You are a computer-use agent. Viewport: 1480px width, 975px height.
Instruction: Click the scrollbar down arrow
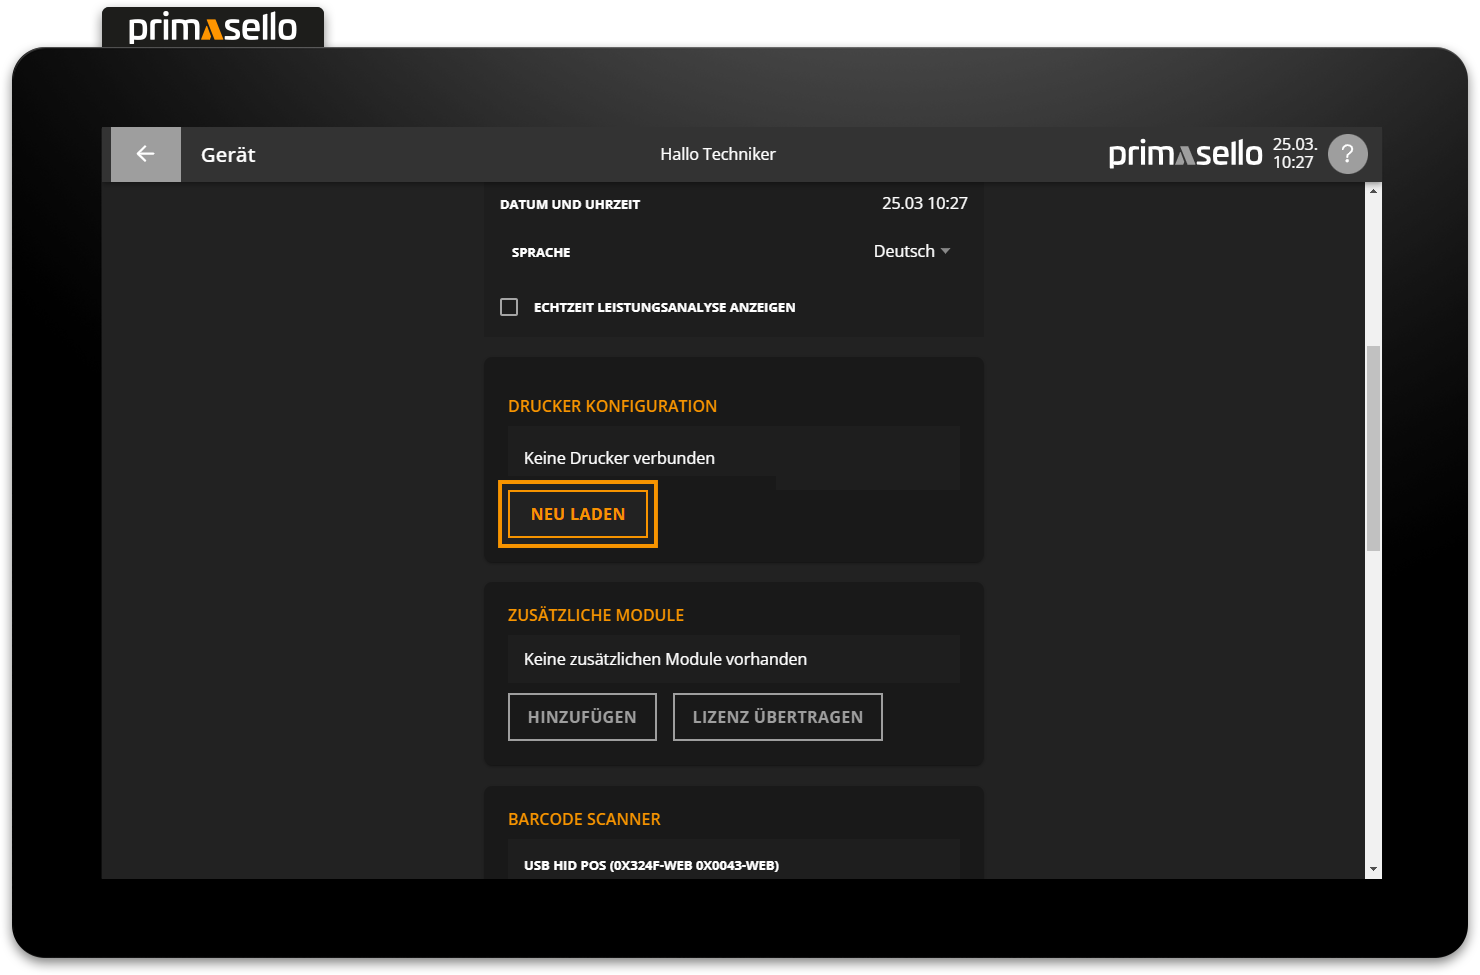1373,870
